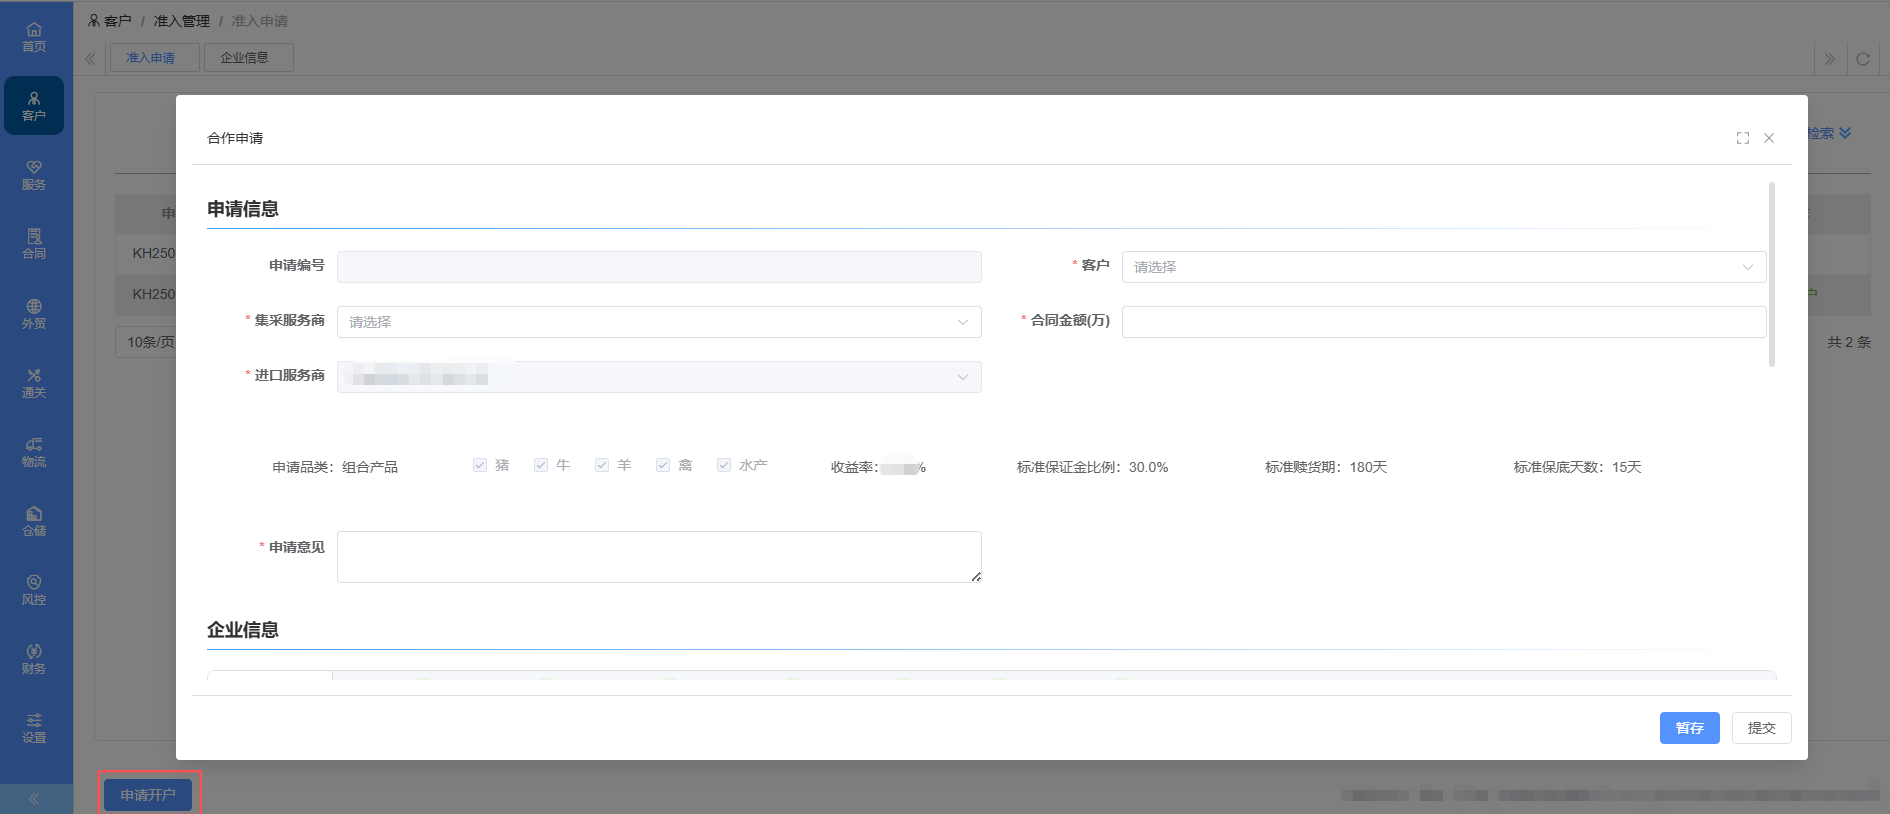
Task: Click the 暂存 save draft button
Action: tap(1689, 728)
